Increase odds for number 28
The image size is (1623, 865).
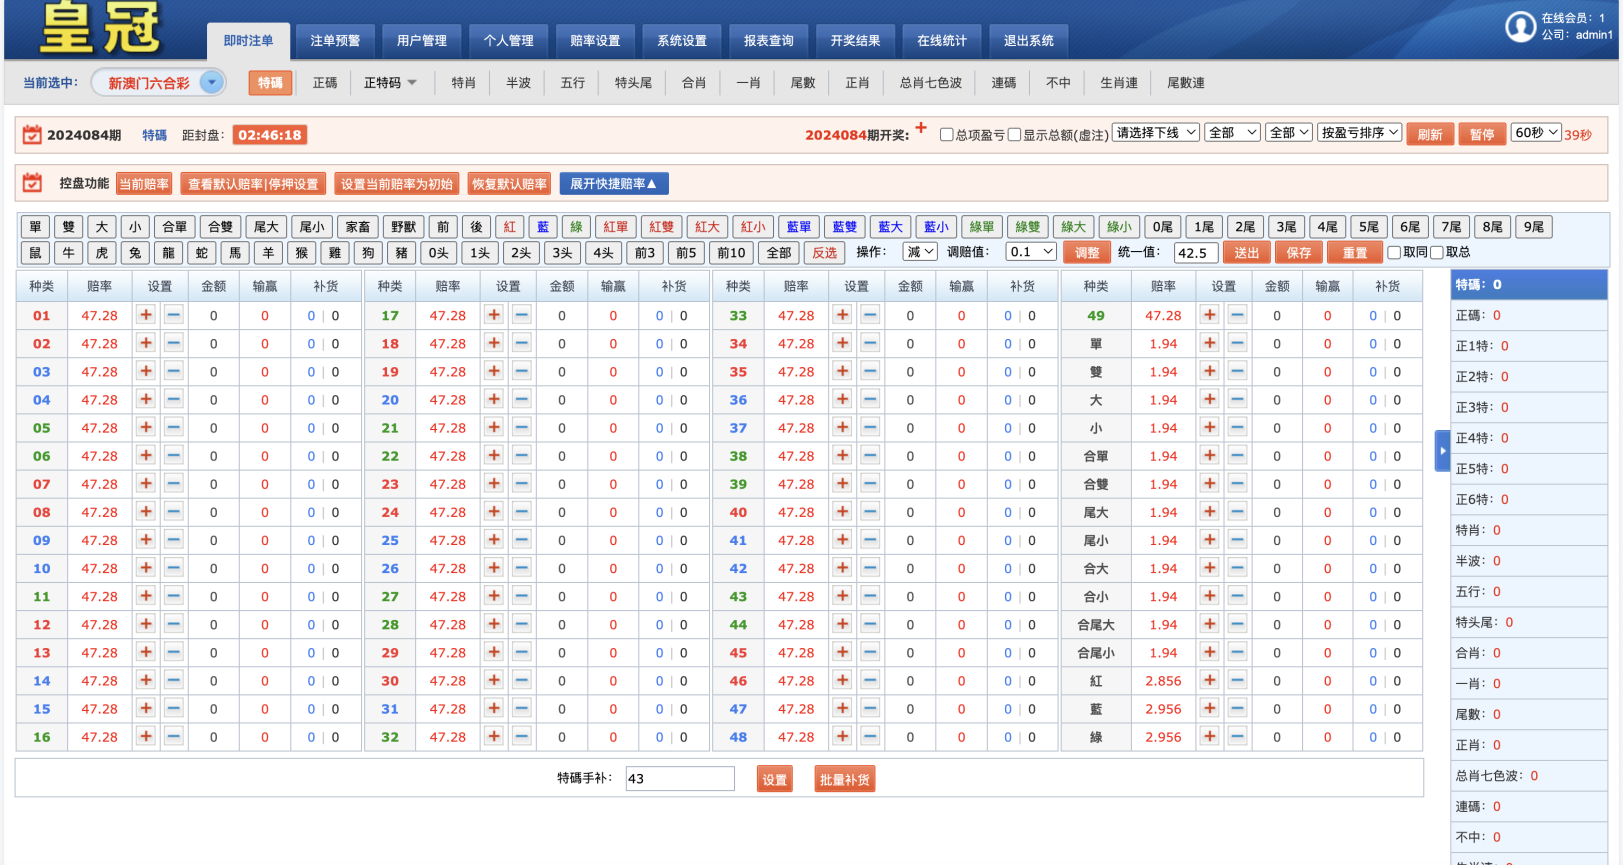click(494, 624)
